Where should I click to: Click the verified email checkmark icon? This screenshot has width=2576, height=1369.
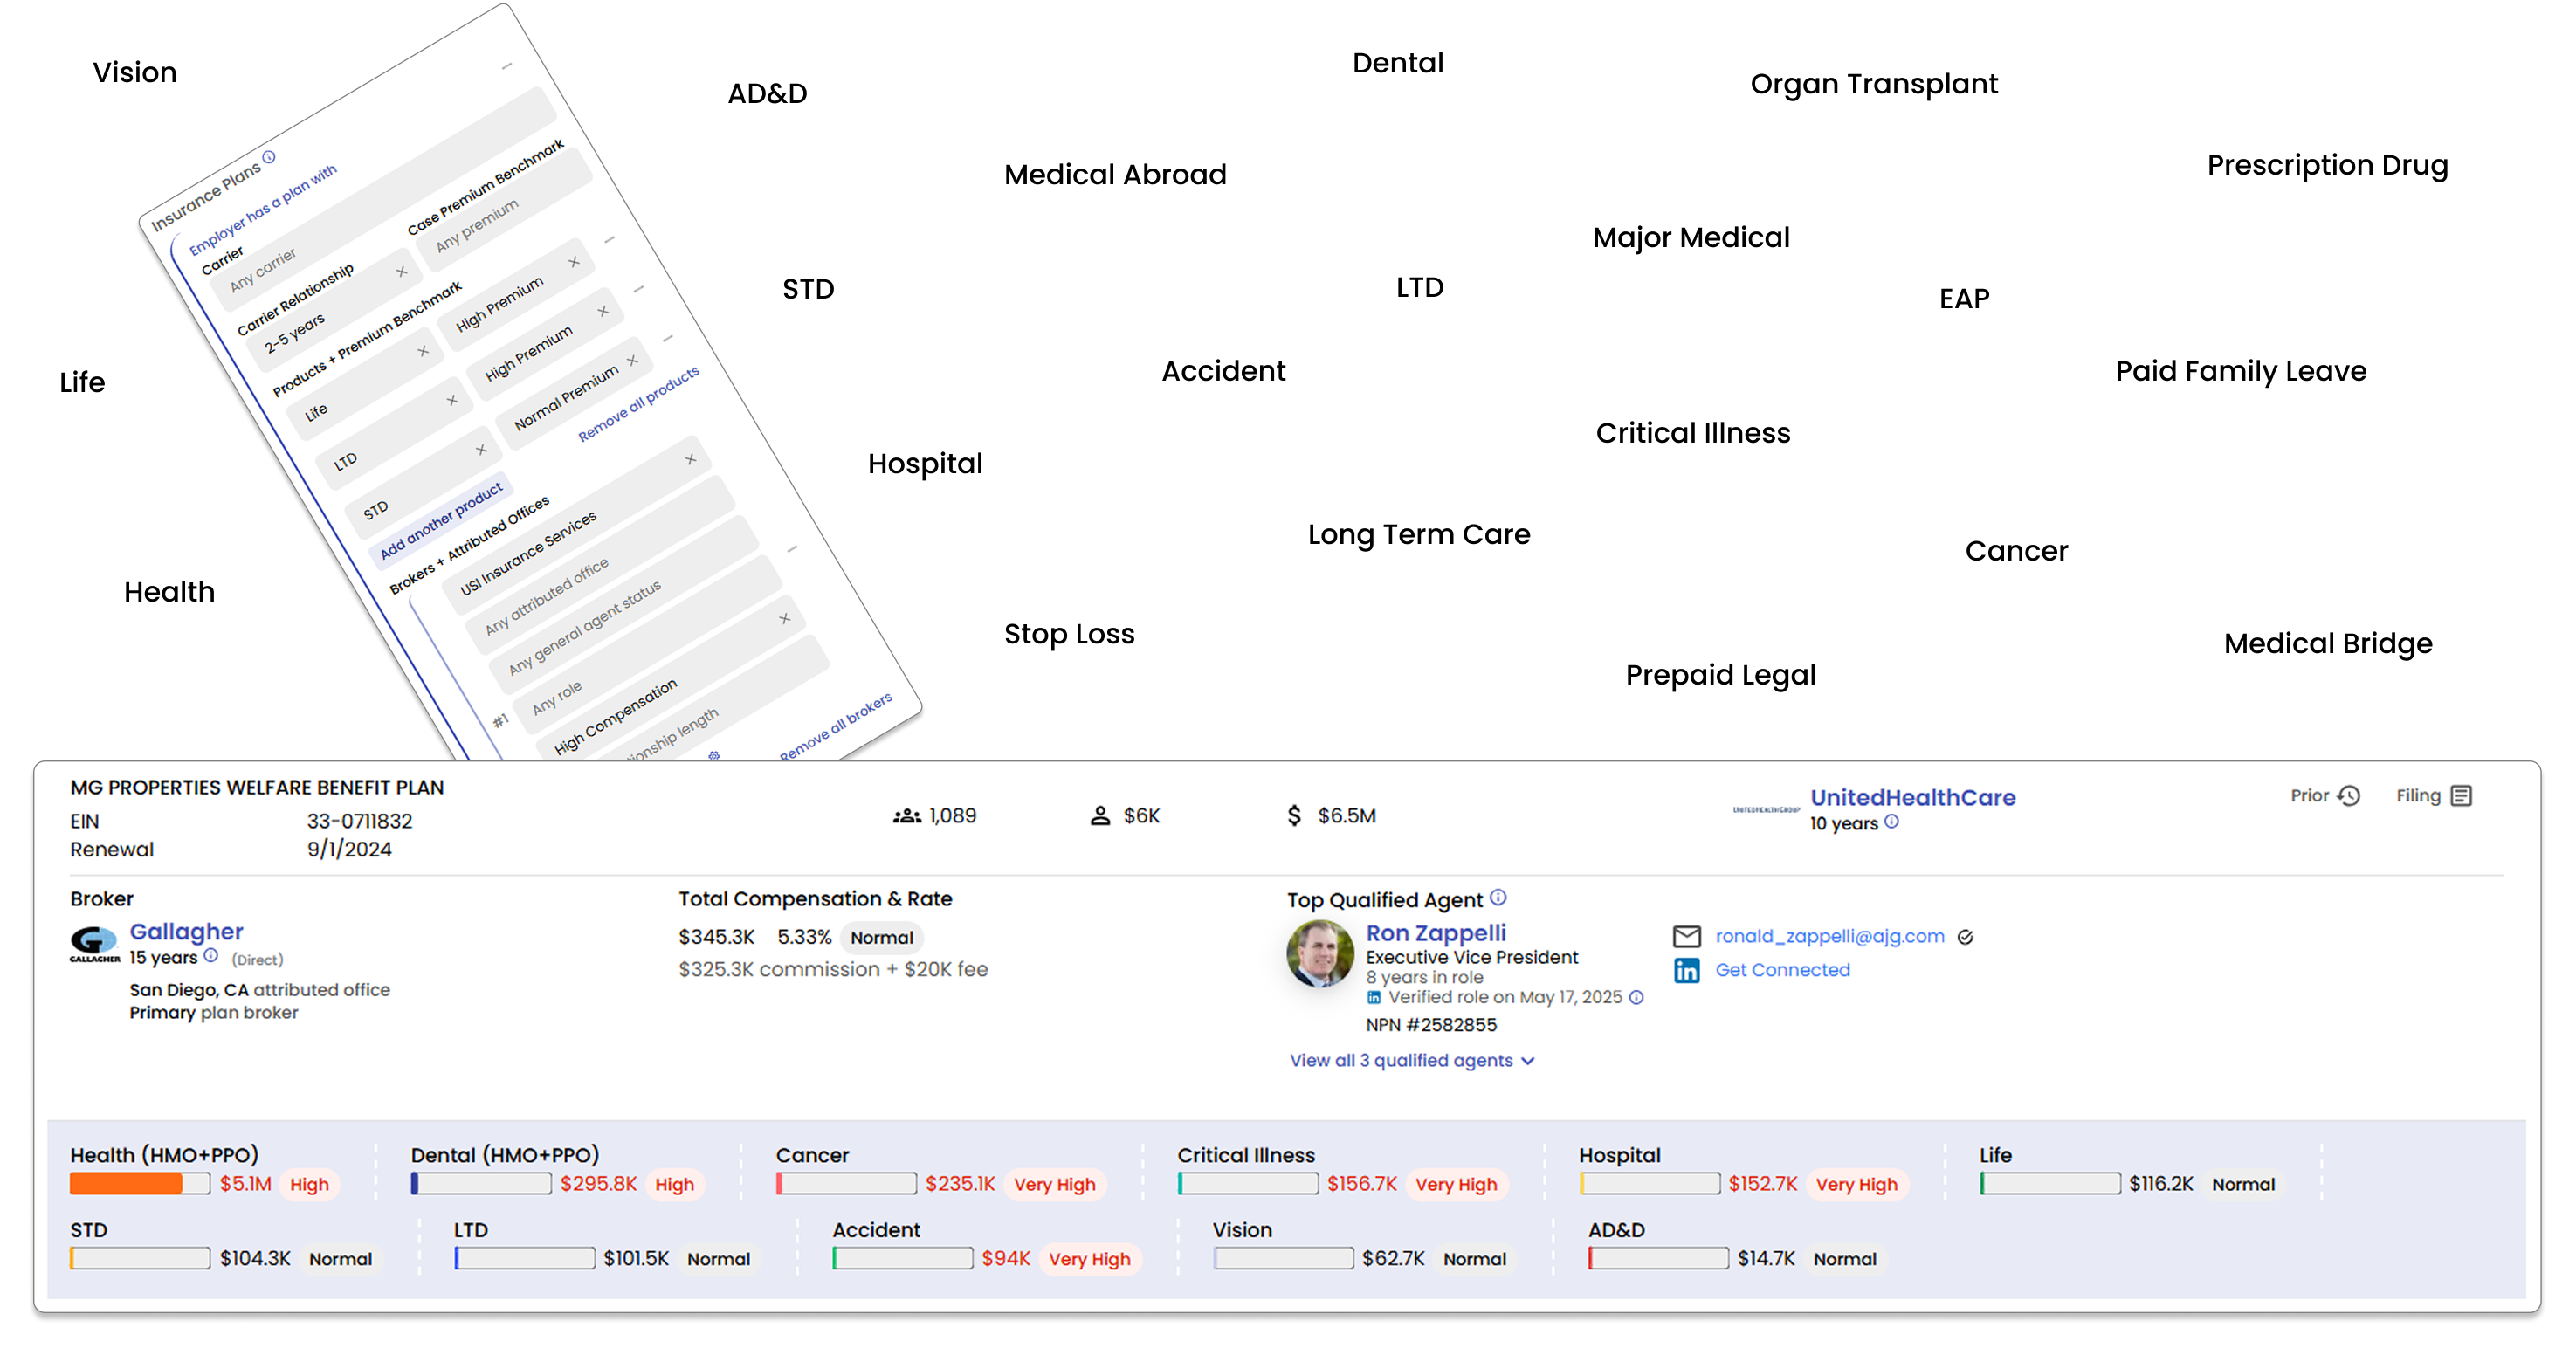point(1965,937)
